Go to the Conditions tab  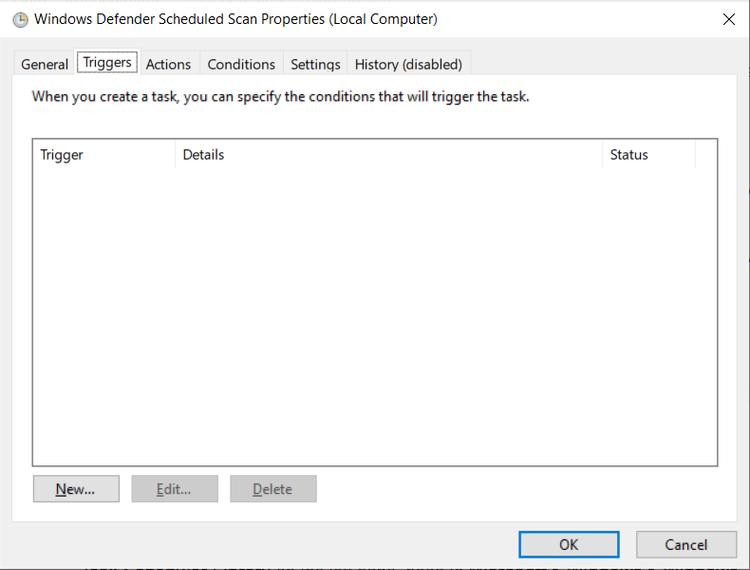click(x=241, y=64)
